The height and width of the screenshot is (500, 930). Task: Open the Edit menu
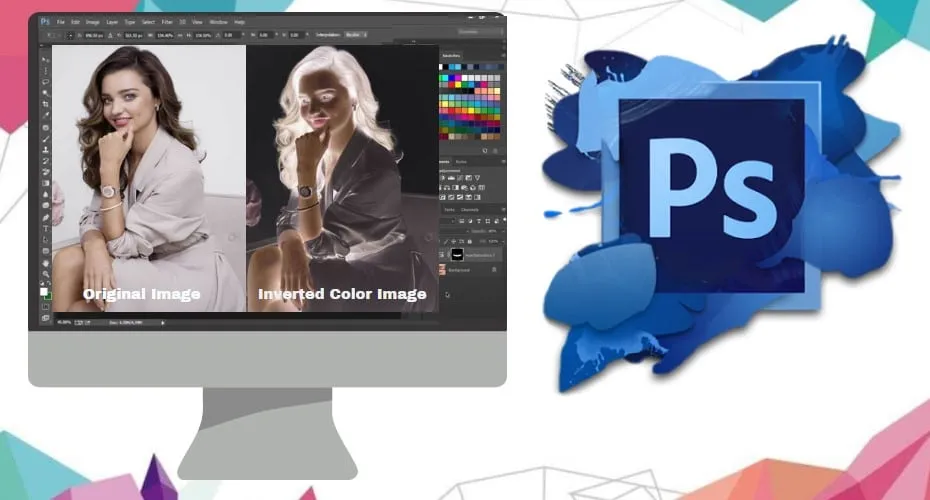pos(75,22)
